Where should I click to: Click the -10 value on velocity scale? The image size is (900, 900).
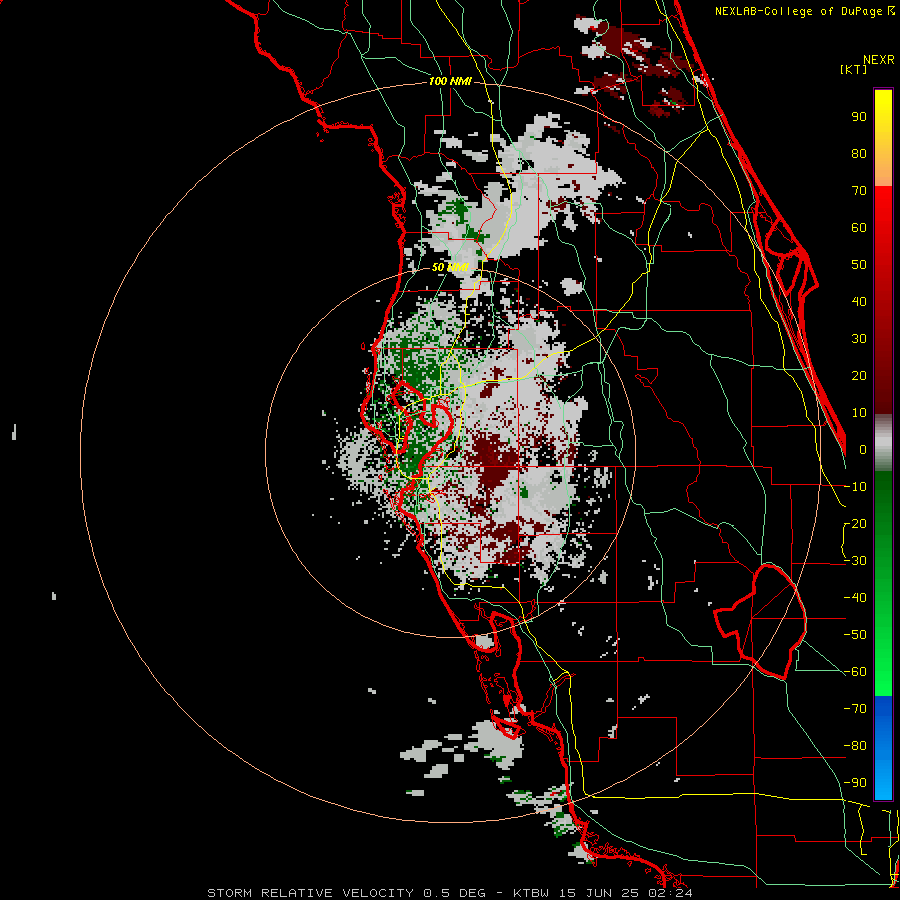(855, 487)
